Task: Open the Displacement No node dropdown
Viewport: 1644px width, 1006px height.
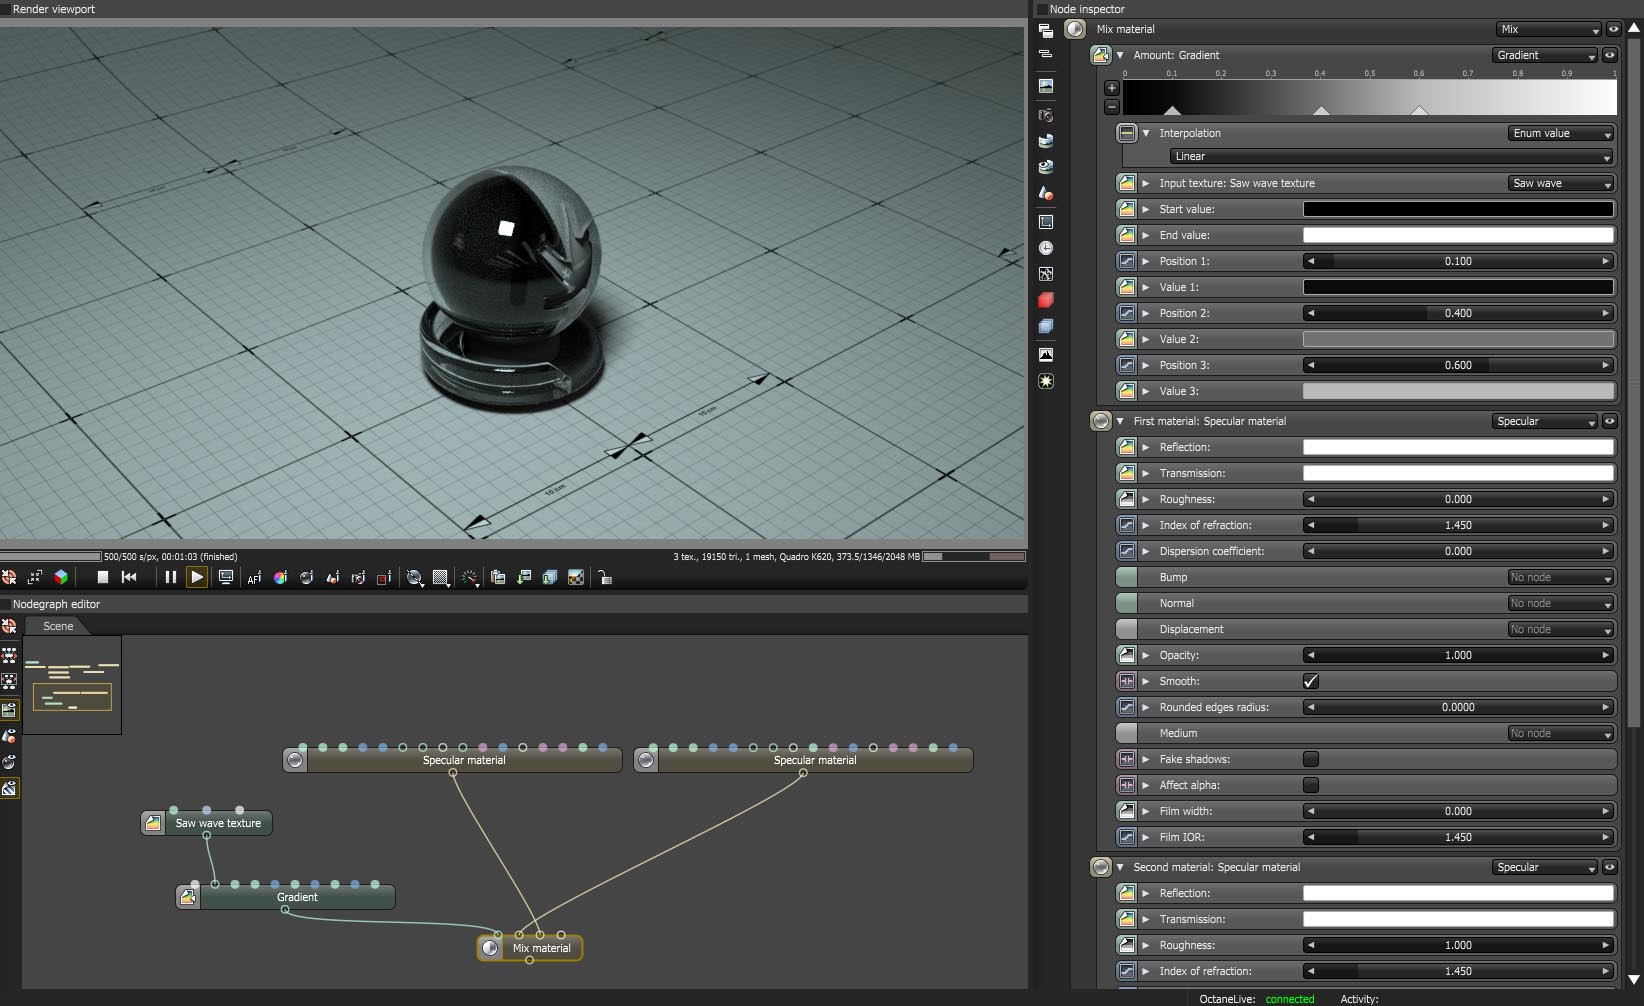Action: [x=1561, y=629]
